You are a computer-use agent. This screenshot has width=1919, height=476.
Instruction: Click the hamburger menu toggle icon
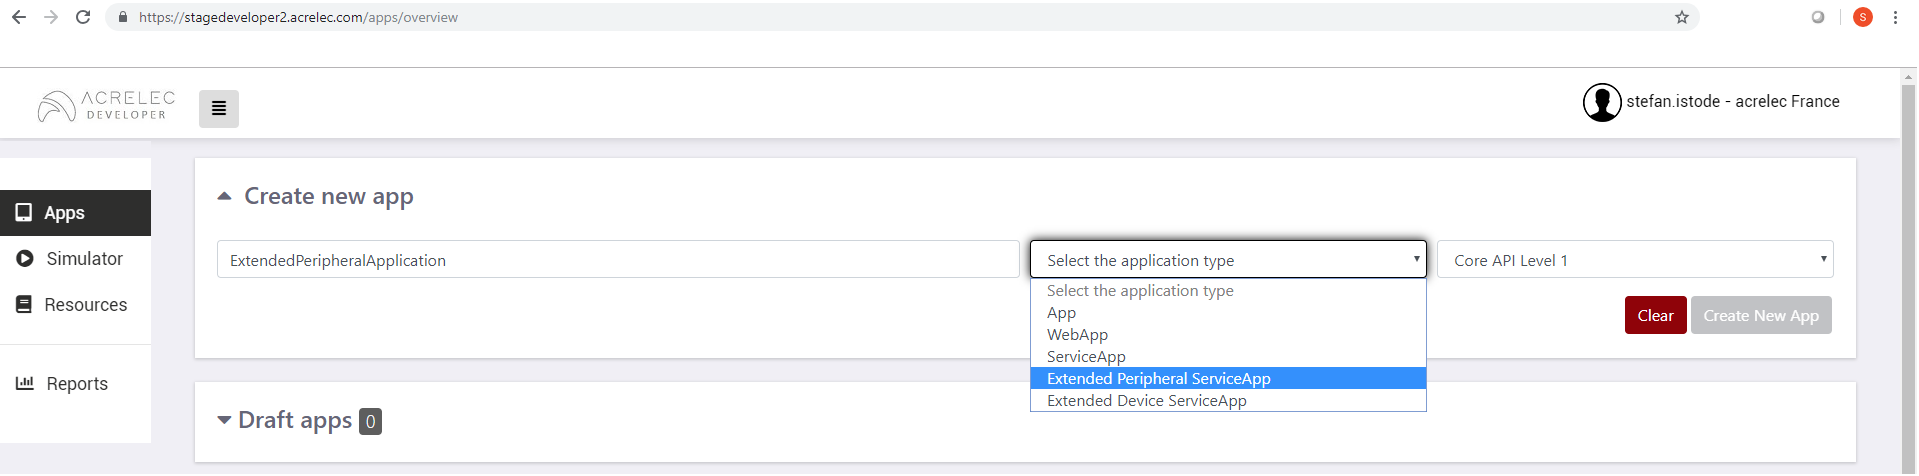218,108
